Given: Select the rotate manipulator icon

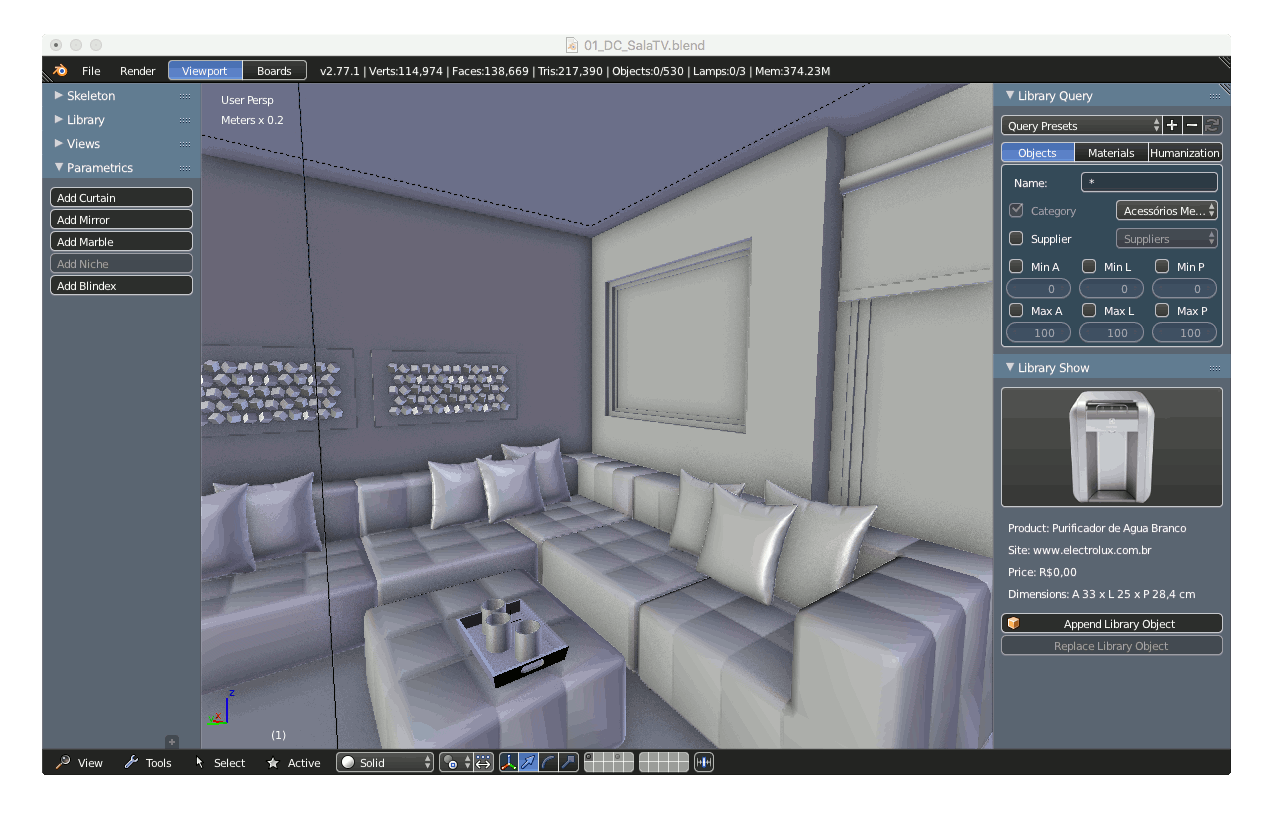Looking at the screenshot, I should click(549, 762).
